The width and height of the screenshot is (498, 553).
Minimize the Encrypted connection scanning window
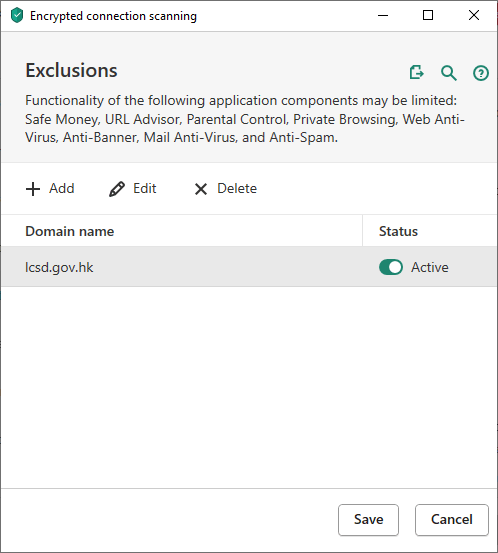pyautogui.click(x=383, y=16)
